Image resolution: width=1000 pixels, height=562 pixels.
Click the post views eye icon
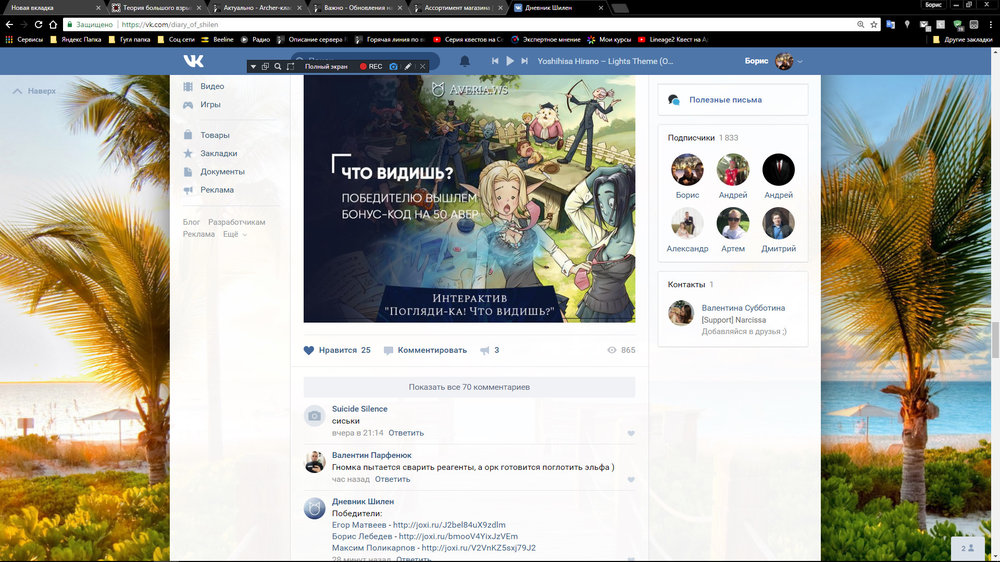pos(612,350)
